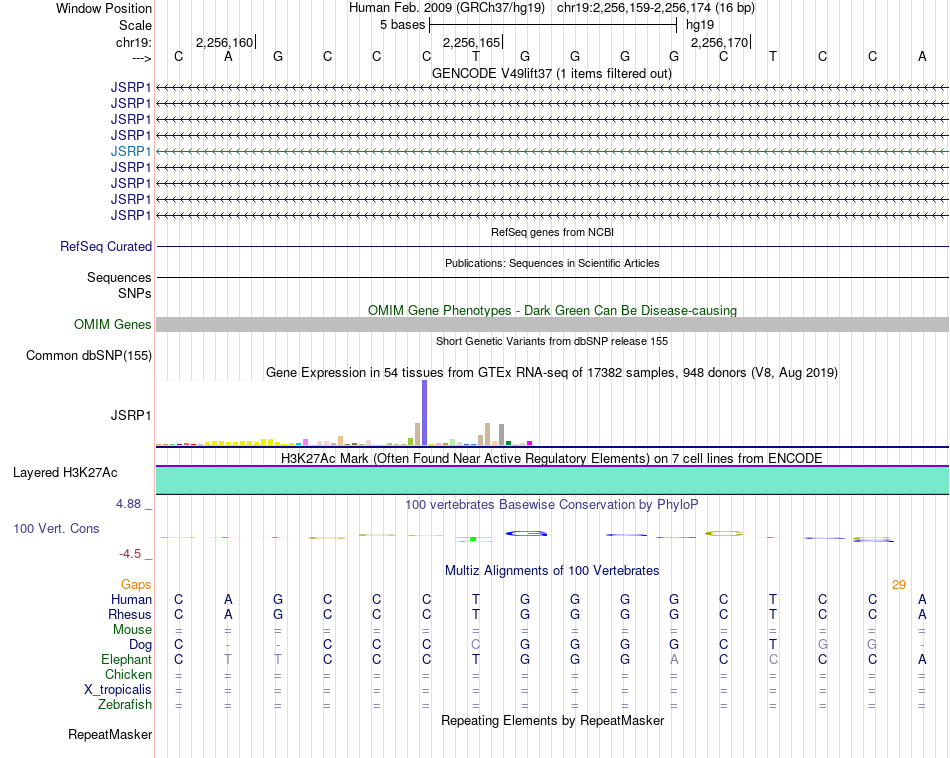Click the JSRP1 label beside the GTEx bar chart
This screenshot has height=758, width=950.
coord(131,415)
